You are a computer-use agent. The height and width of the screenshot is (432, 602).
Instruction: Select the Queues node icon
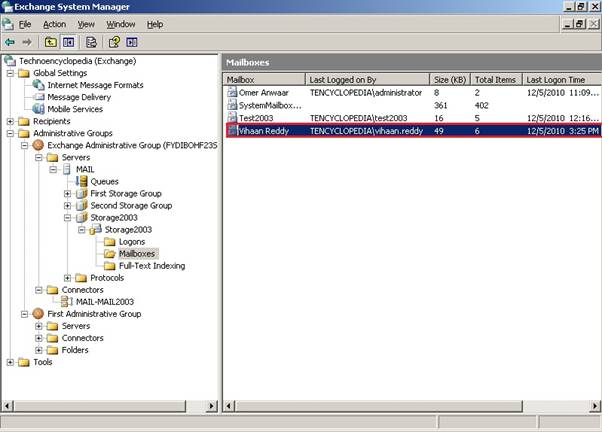click(82, 181)
